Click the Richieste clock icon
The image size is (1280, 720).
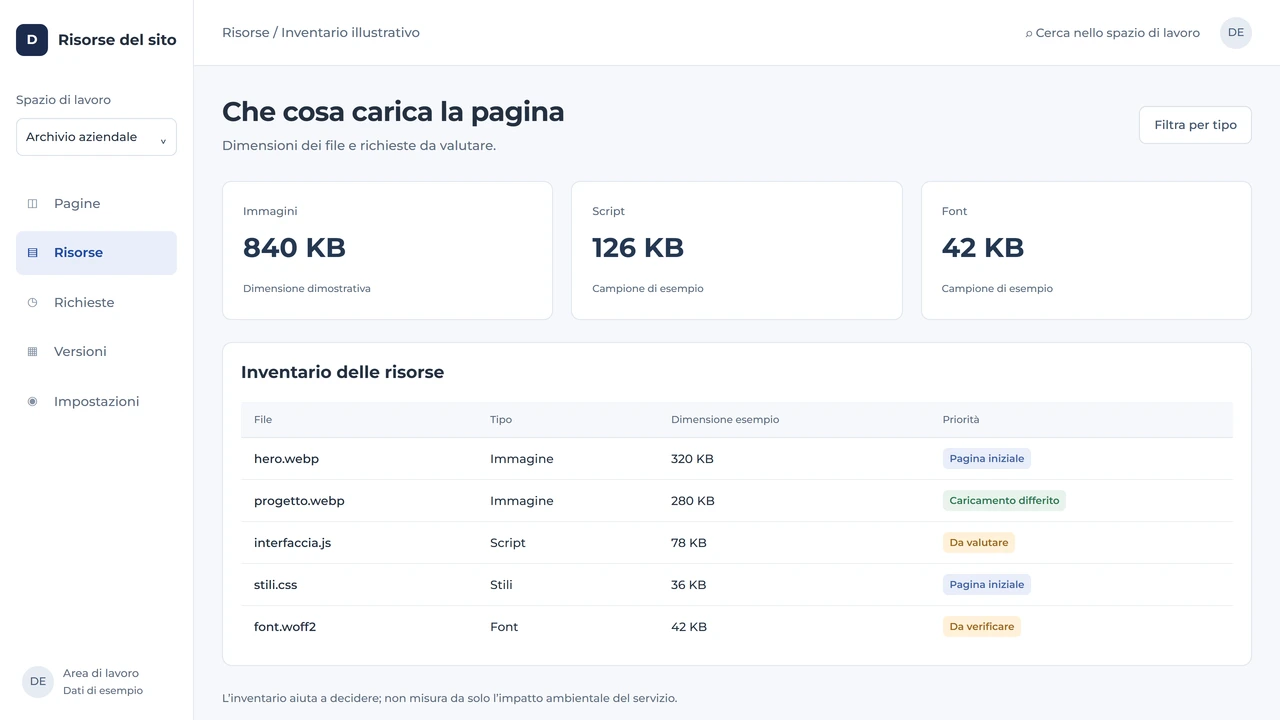(32, 302)
